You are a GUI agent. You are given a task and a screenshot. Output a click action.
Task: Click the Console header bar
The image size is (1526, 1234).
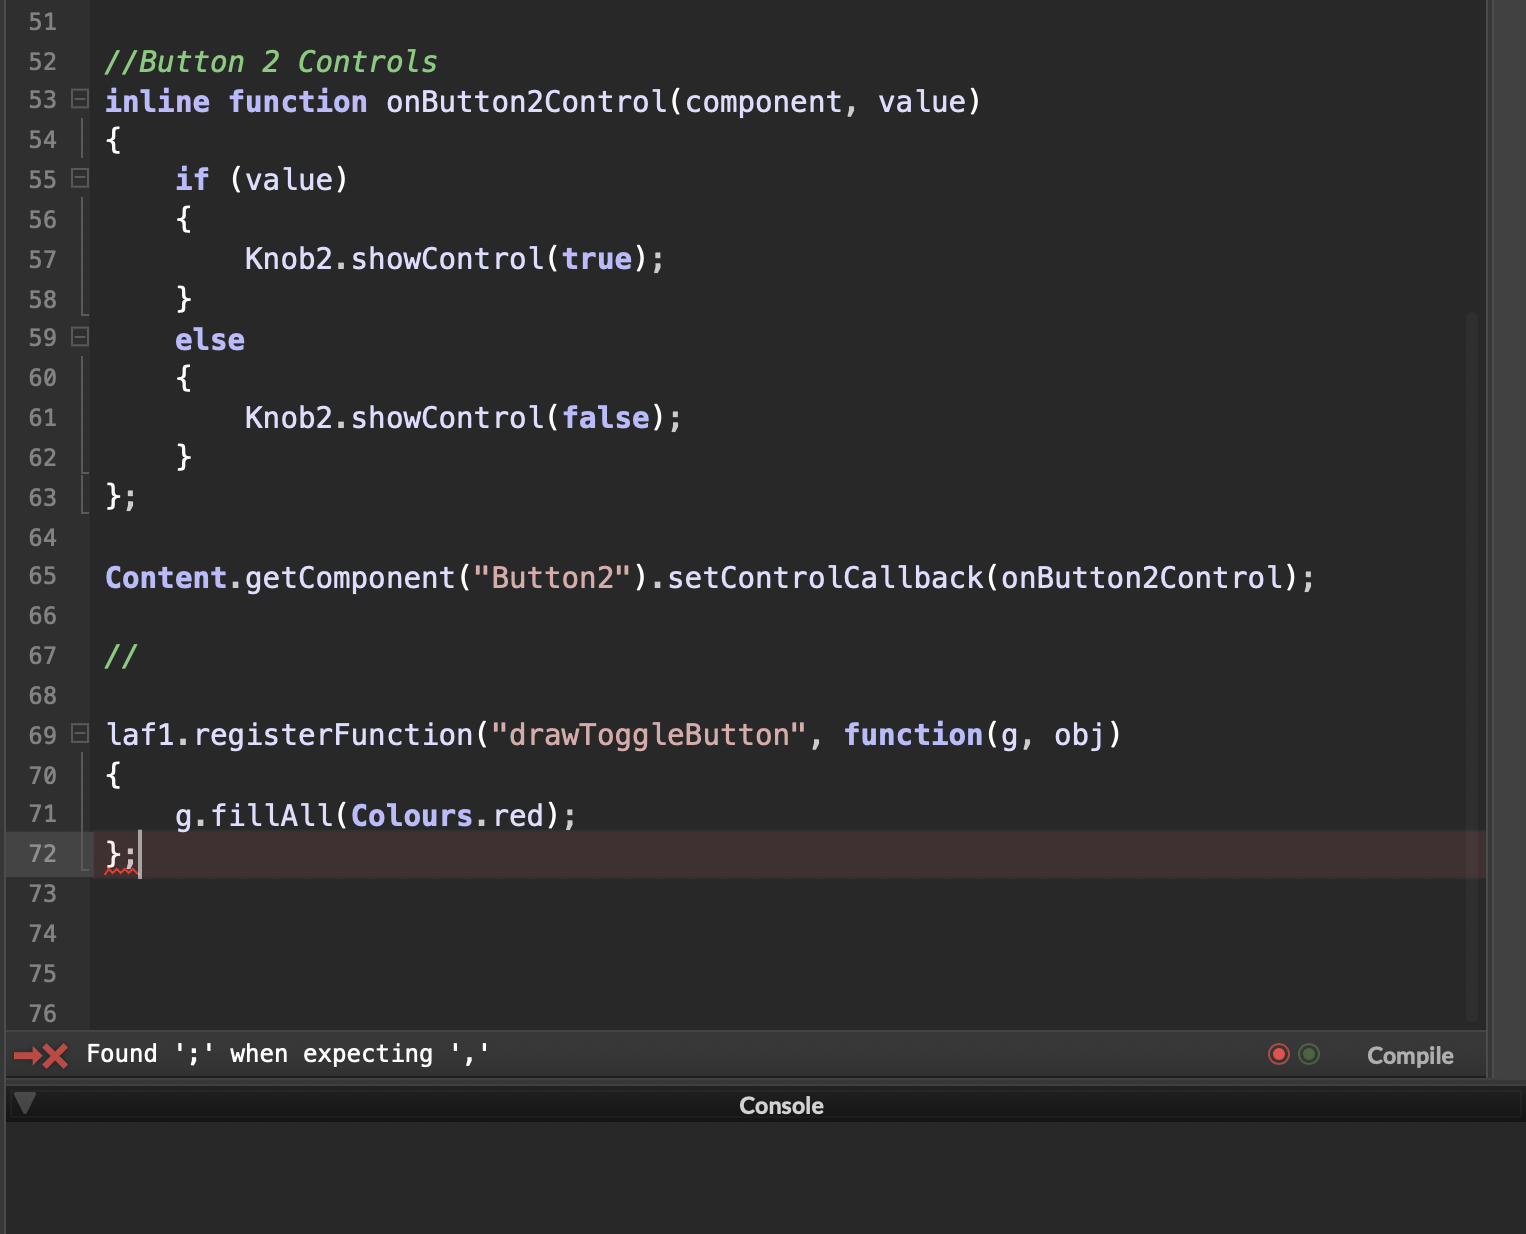click(x=764, y=1105)
